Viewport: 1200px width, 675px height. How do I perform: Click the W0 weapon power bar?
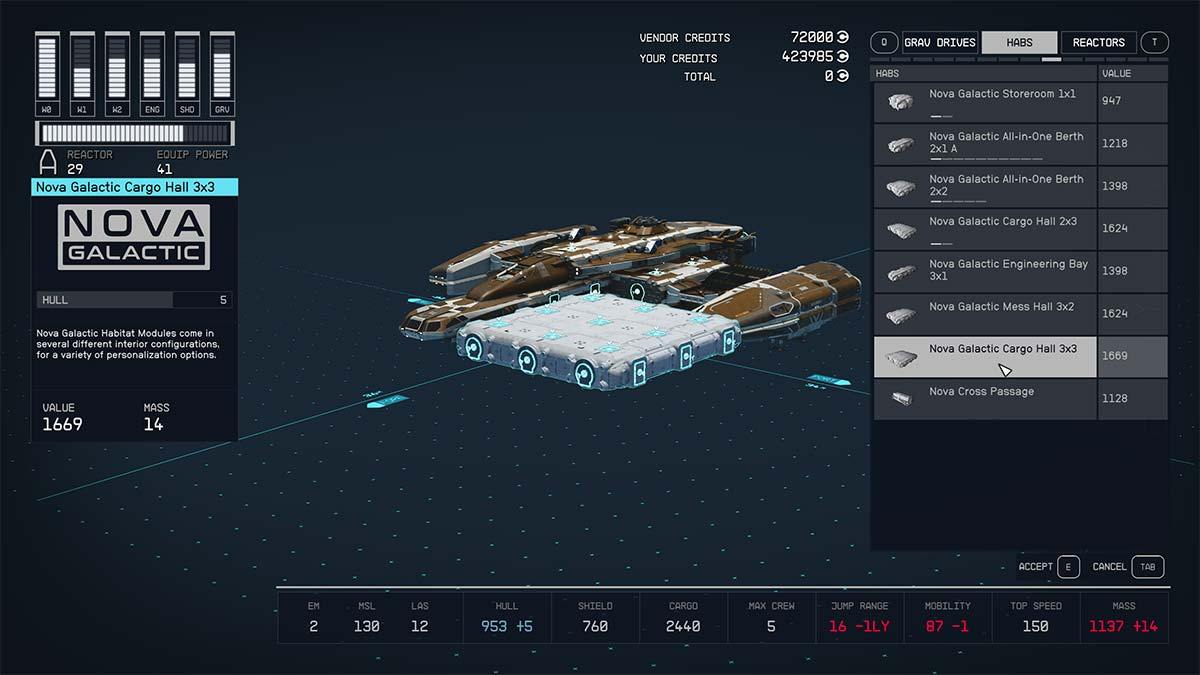(47, 74)
